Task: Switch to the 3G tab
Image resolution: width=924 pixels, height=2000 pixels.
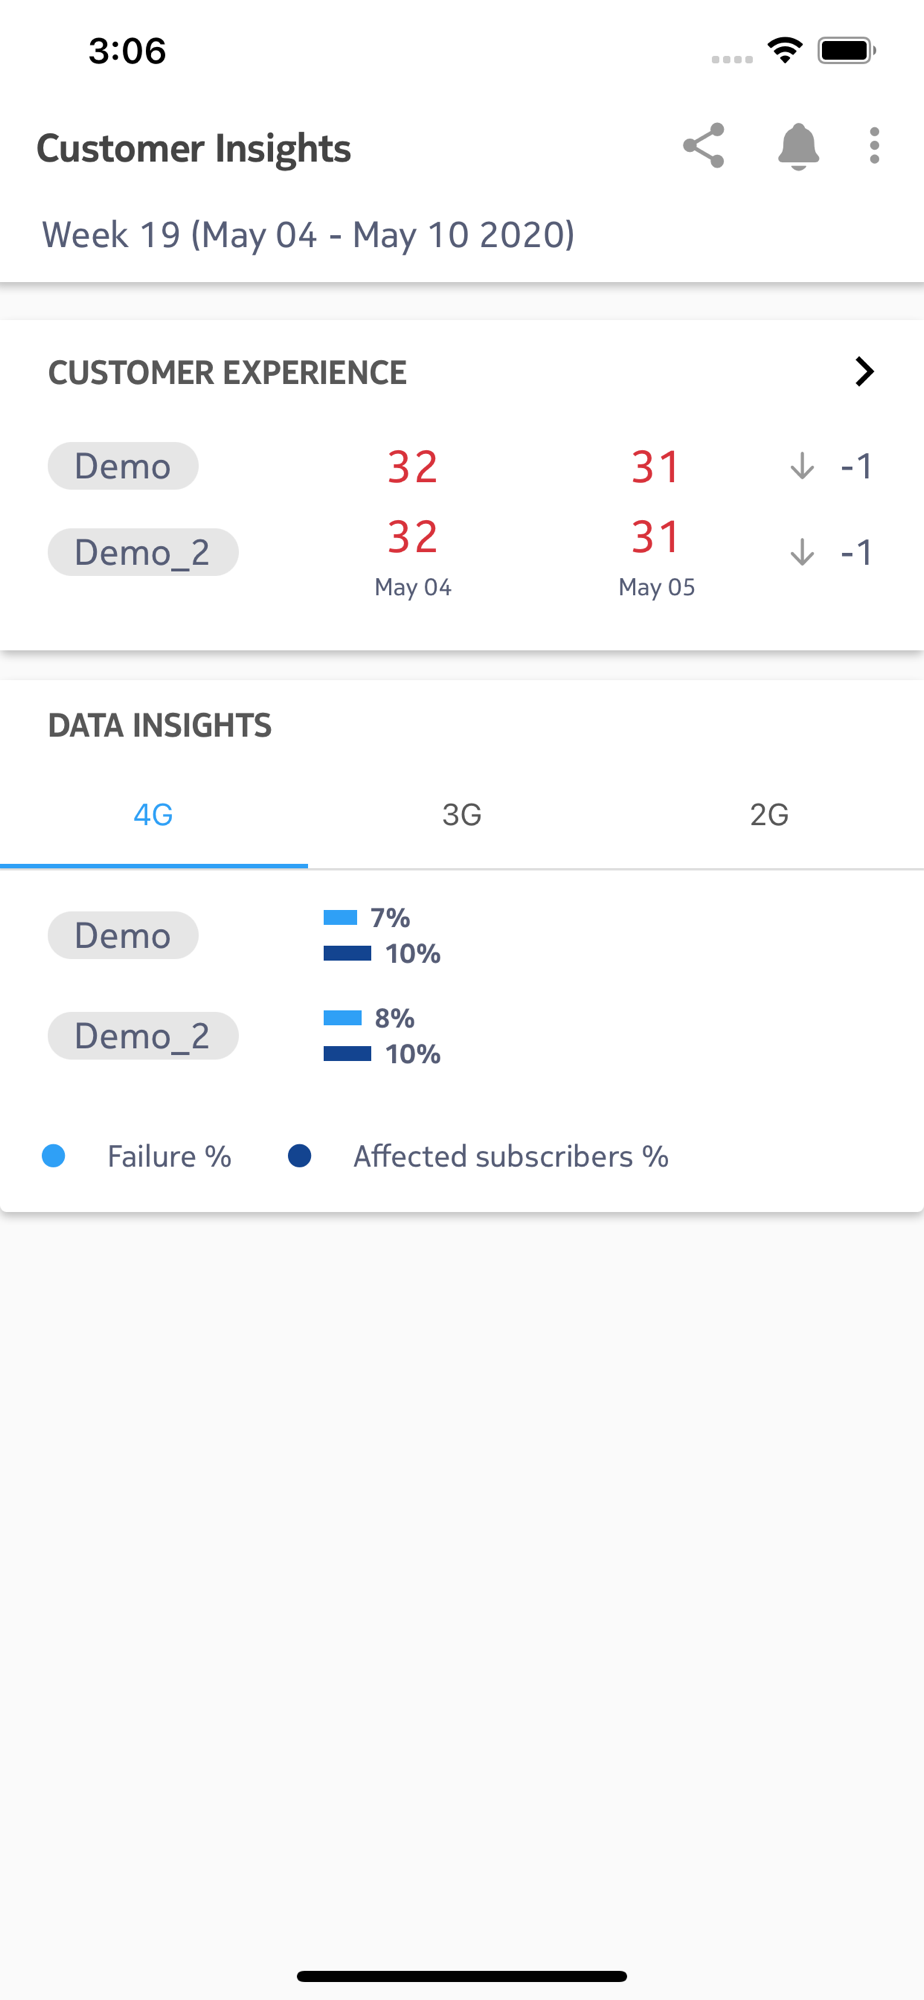Action: point(462,815)
